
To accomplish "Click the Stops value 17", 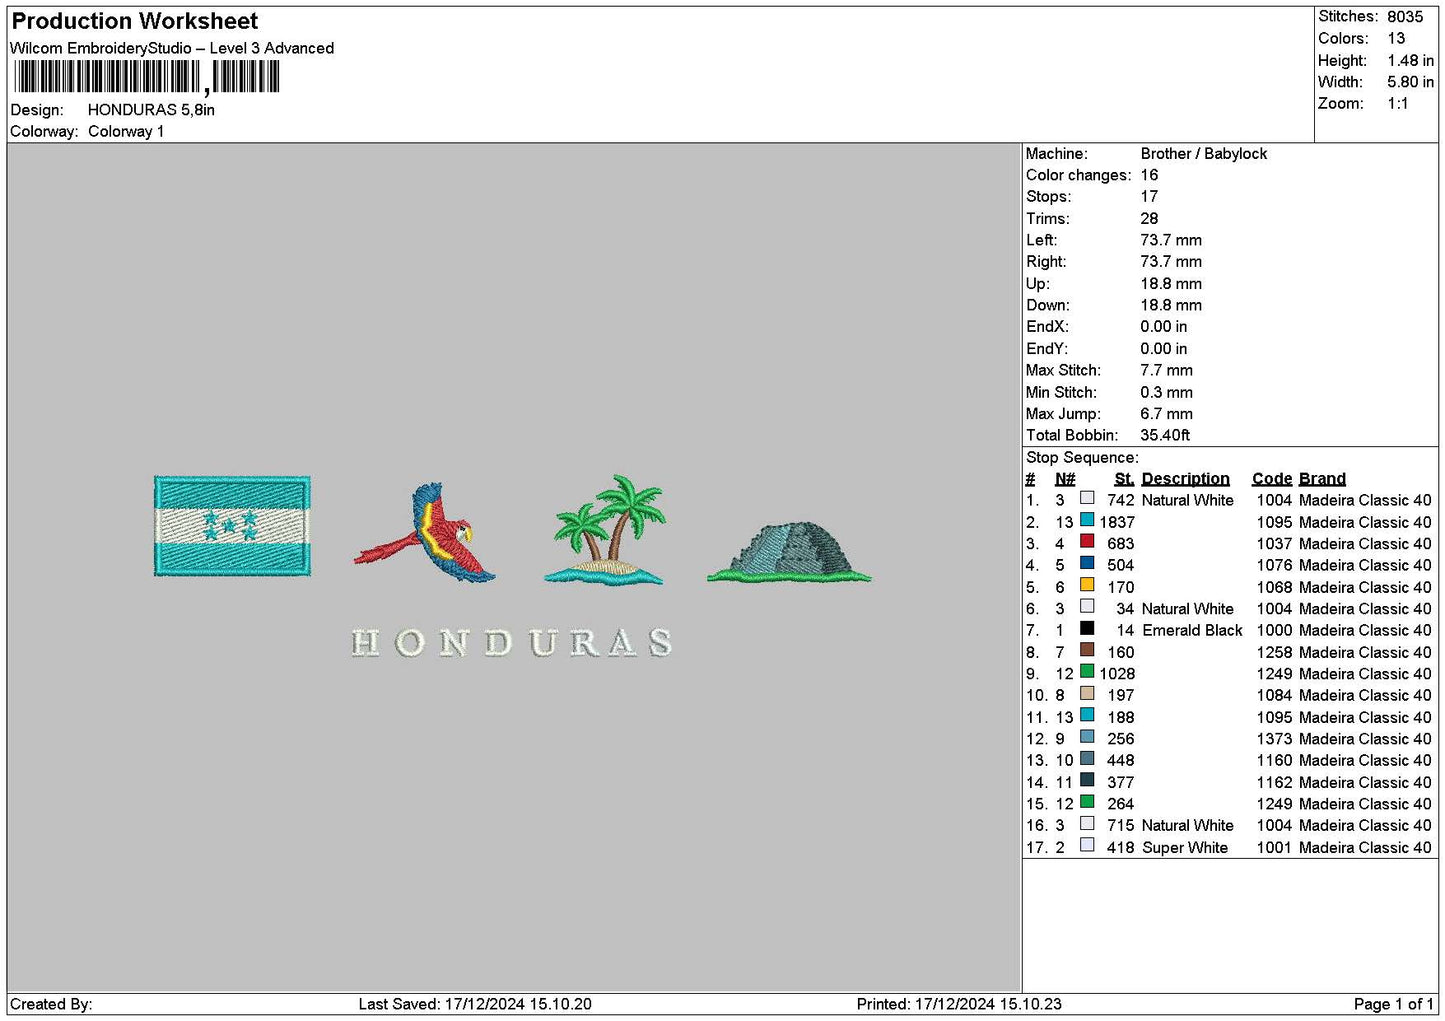I will [1149, 197].
